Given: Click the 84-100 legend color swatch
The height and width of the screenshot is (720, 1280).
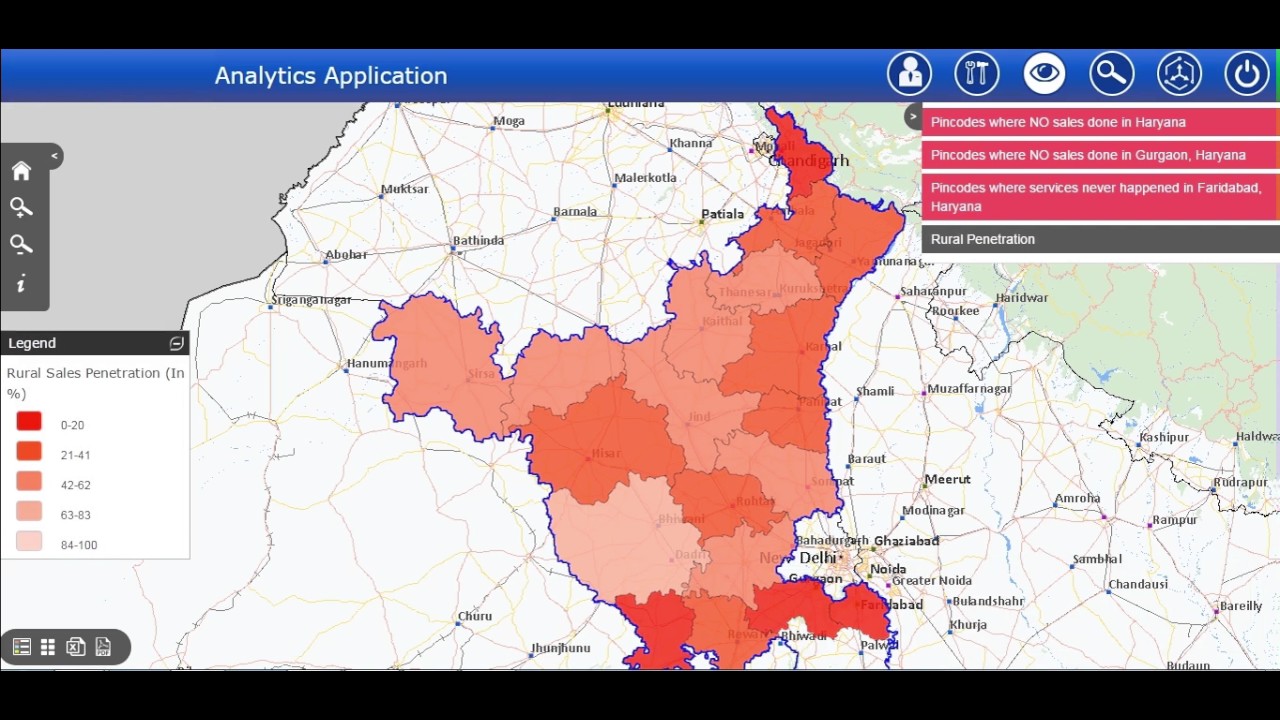Looking at the screenshot, I should 29,542.
